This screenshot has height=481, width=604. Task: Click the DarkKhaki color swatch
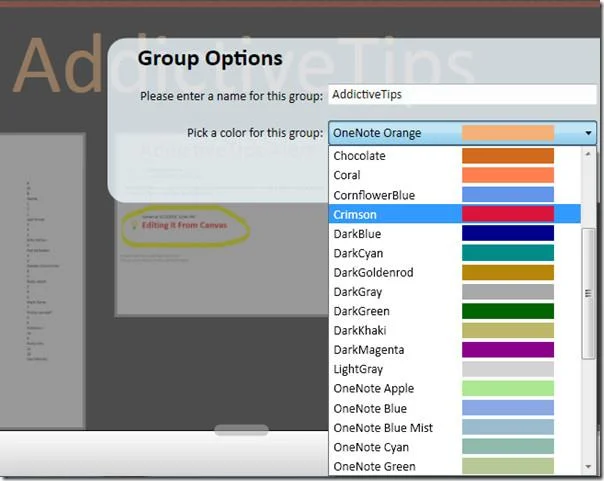pyautogui.click(x=508, y=330)
